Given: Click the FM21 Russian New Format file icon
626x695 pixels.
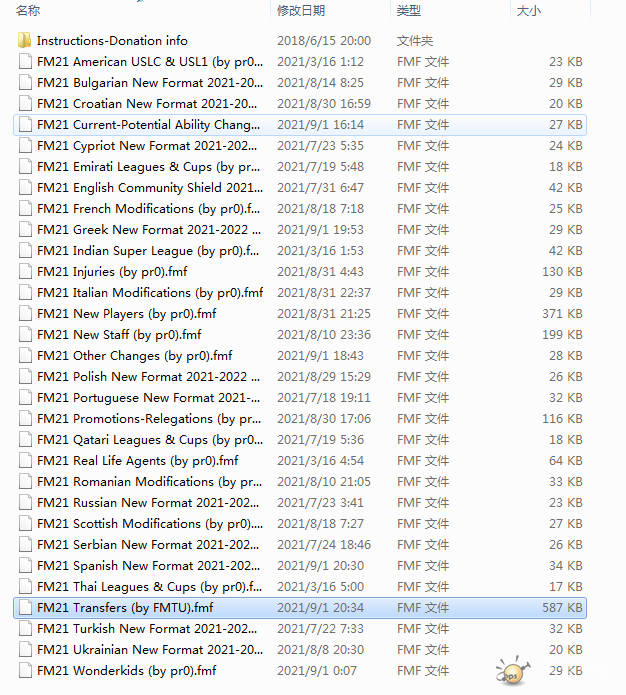Looking at the screenshot, I should click(x=25, y=502).
